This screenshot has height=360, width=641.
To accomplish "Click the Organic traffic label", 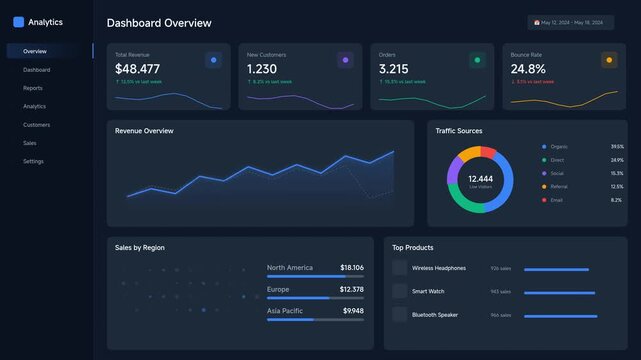I will (559, 147).
